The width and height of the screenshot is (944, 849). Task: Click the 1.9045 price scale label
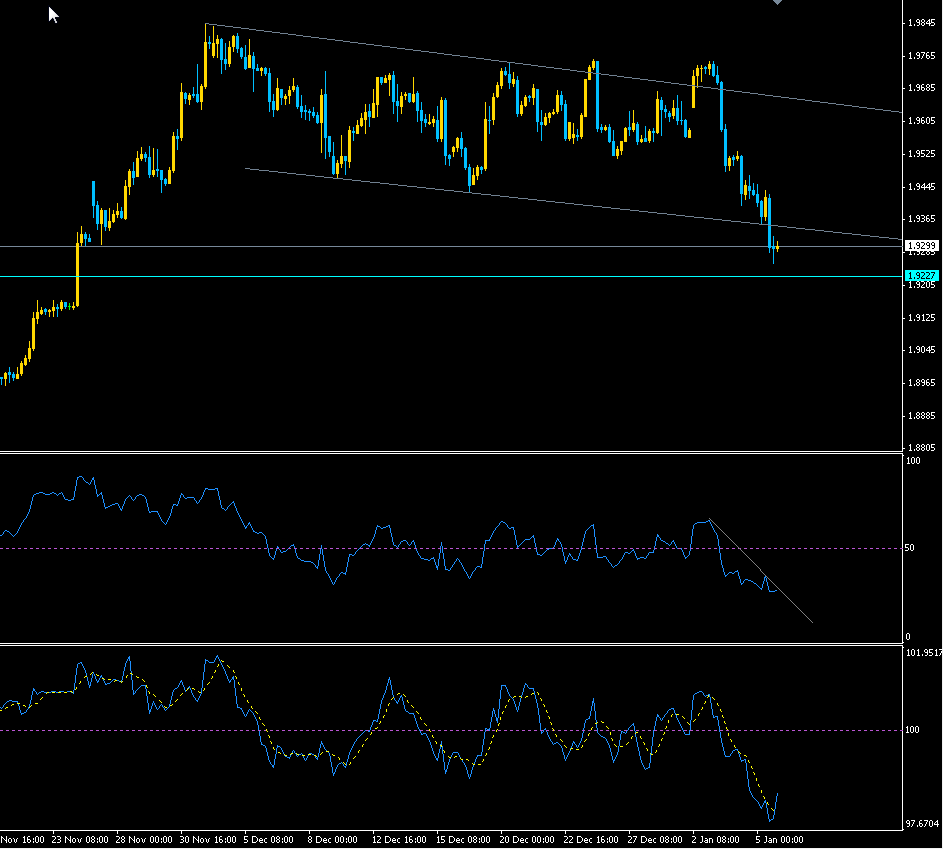(921, 350)
